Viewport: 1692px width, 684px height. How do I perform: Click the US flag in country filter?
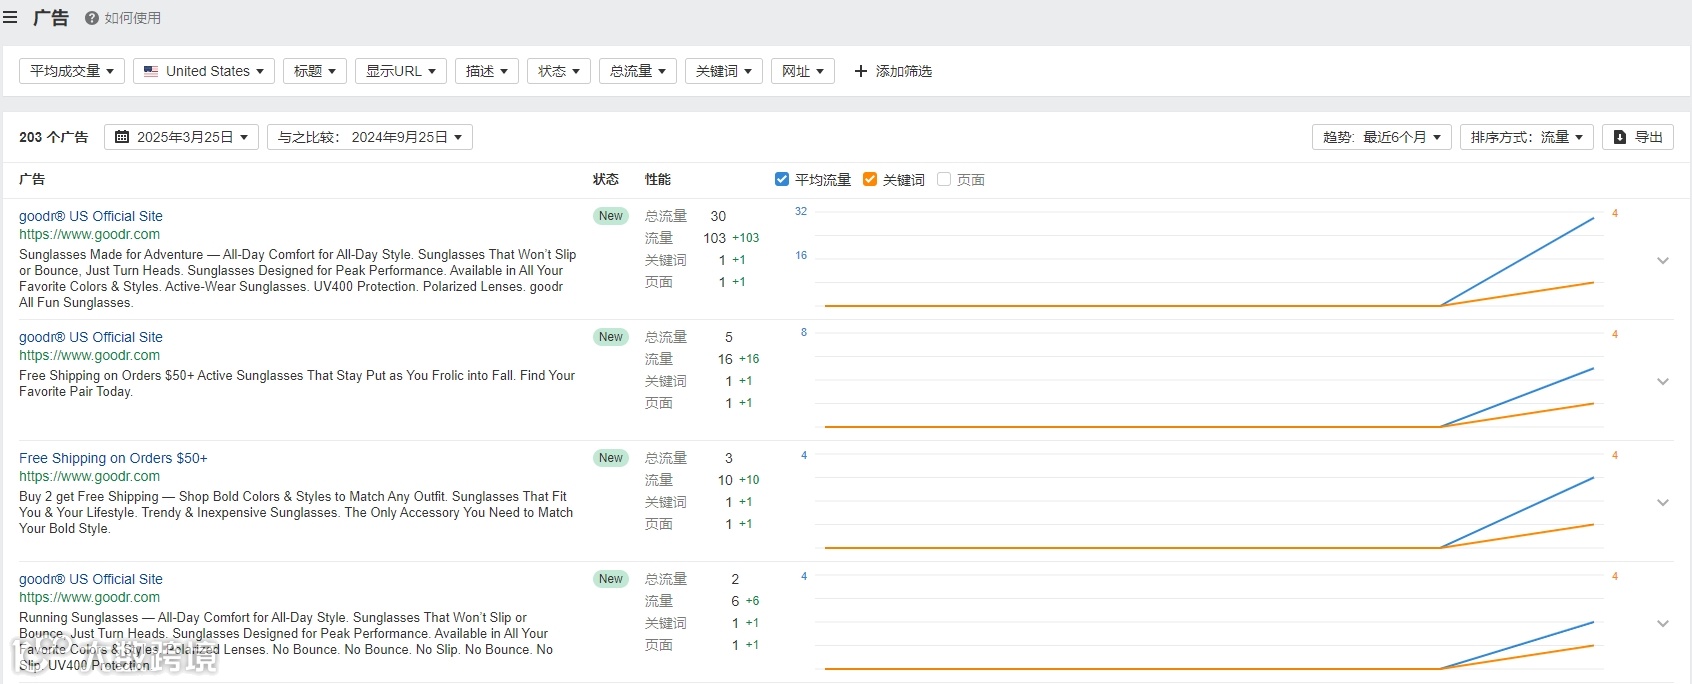click(151, 71)
